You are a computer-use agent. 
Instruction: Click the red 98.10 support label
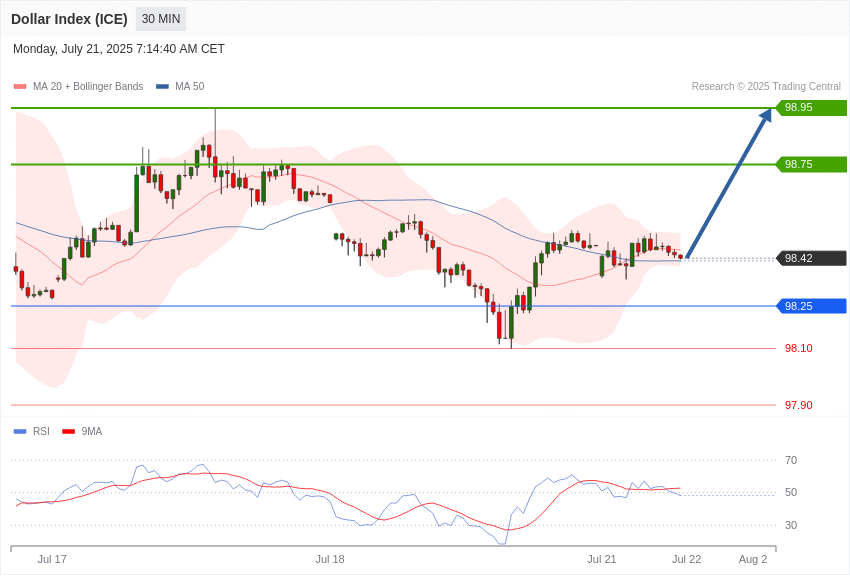[799, 348]
